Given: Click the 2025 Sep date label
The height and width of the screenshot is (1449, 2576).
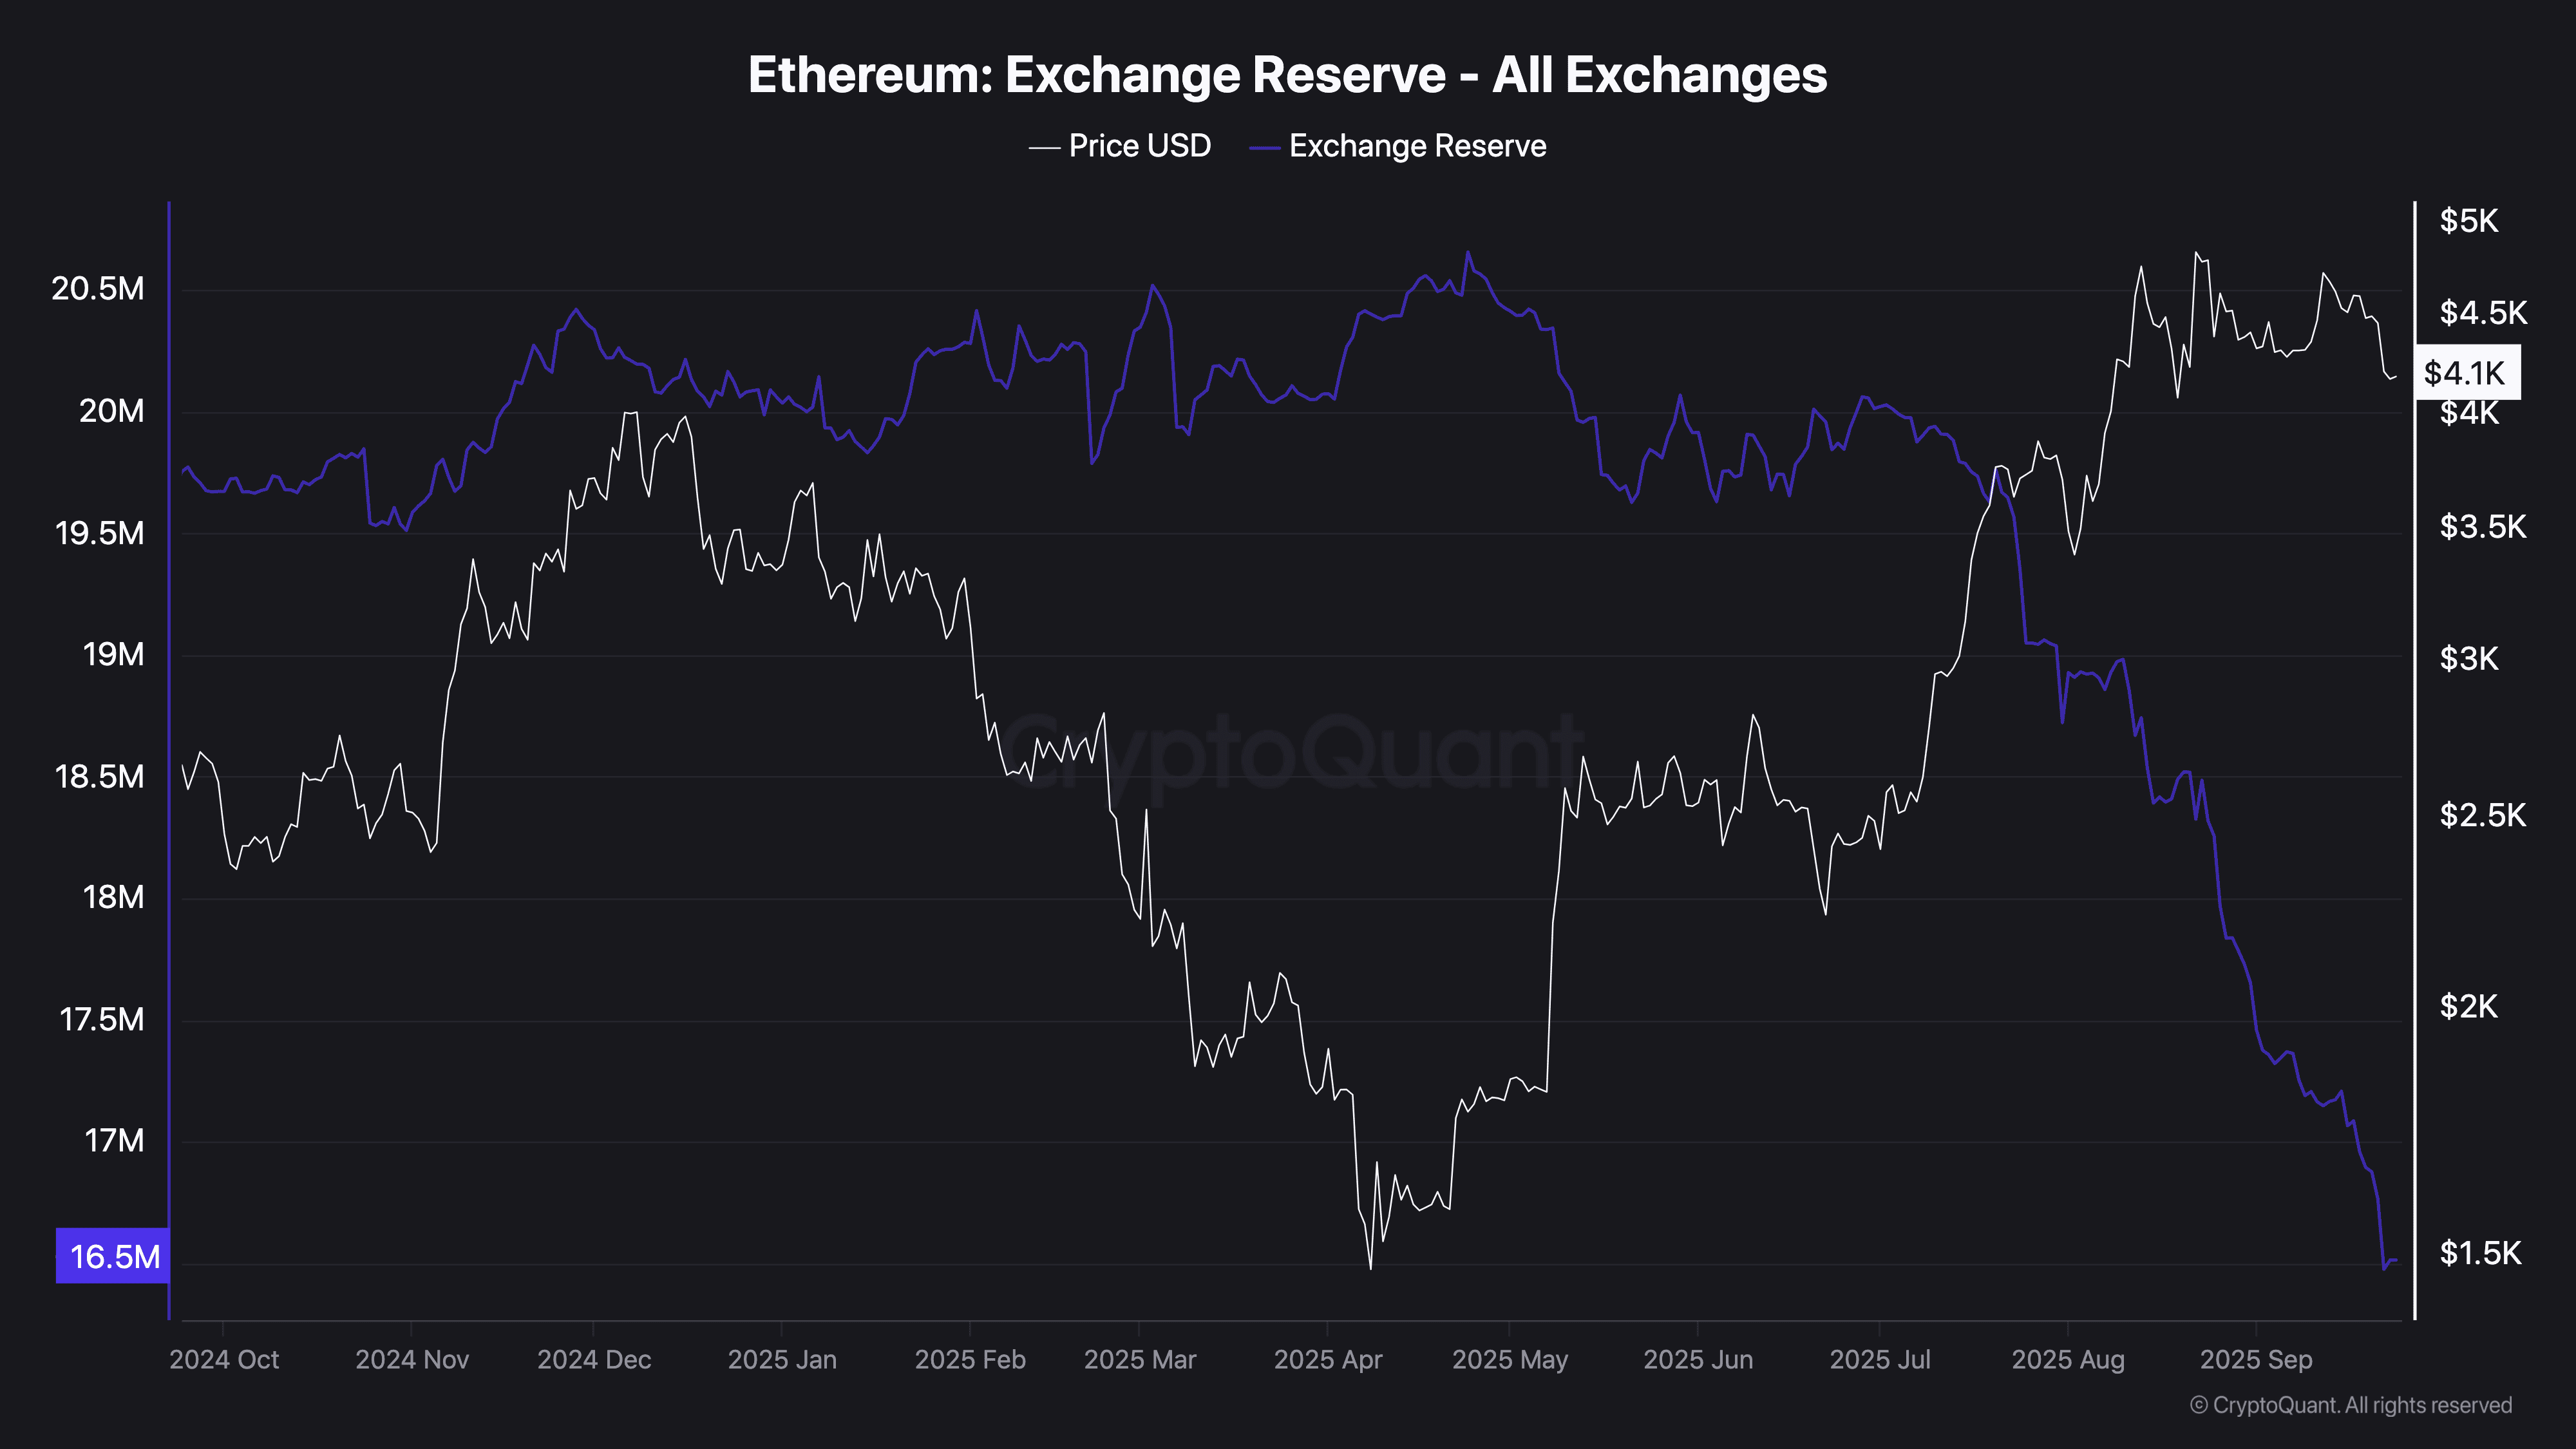Looking at the screenshot, I should click(2256, 1360).
